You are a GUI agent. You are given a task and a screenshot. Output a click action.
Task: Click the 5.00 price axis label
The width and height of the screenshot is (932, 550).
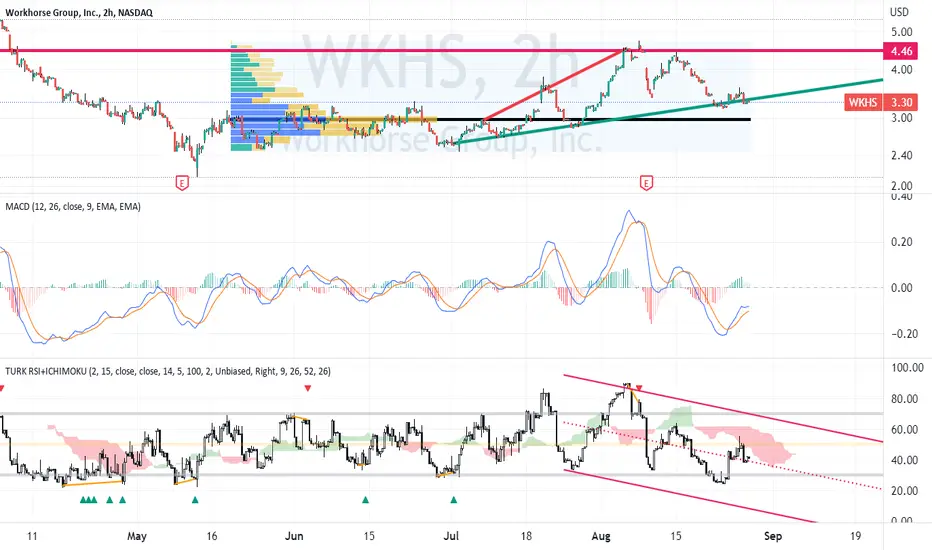[902, 32]
